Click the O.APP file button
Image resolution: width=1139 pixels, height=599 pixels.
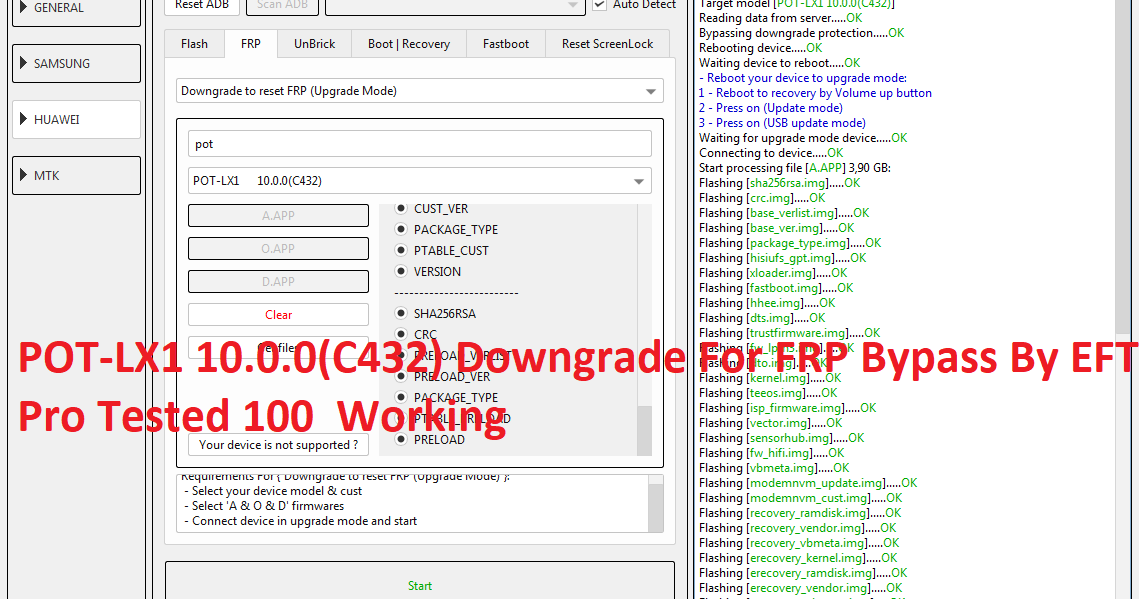278,248
